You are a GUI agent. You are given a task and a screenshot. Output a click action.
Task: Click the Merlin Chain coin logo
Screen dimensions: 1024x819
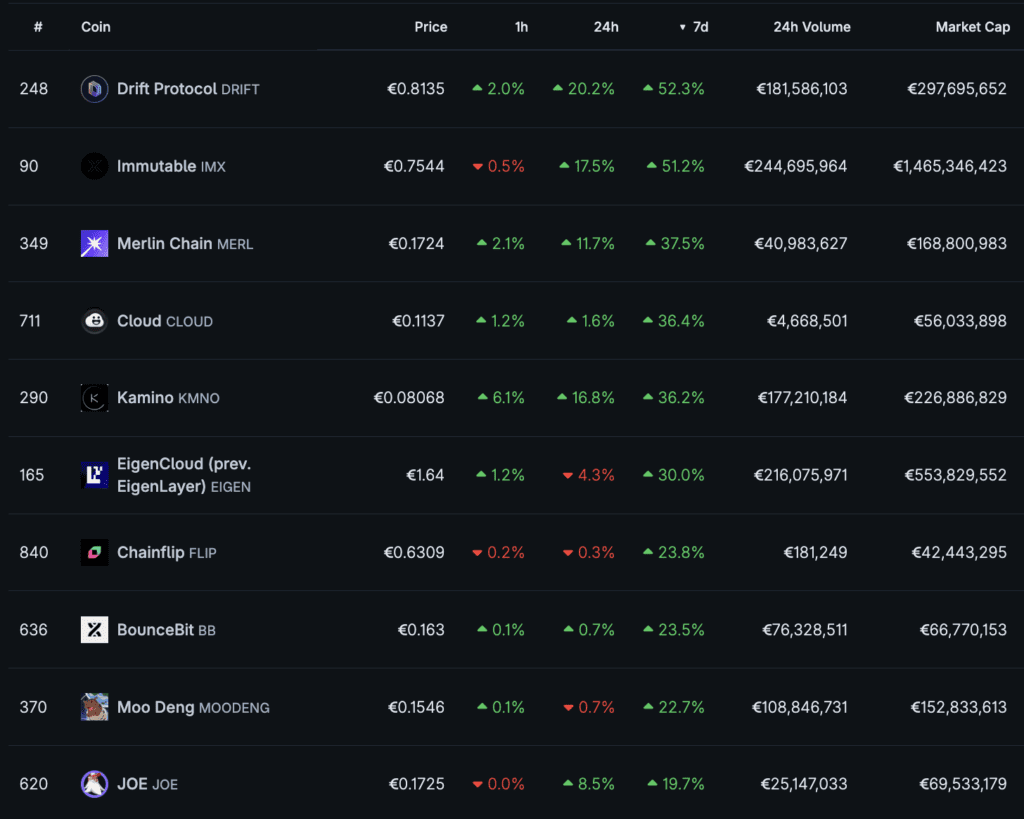pos(94,244)
